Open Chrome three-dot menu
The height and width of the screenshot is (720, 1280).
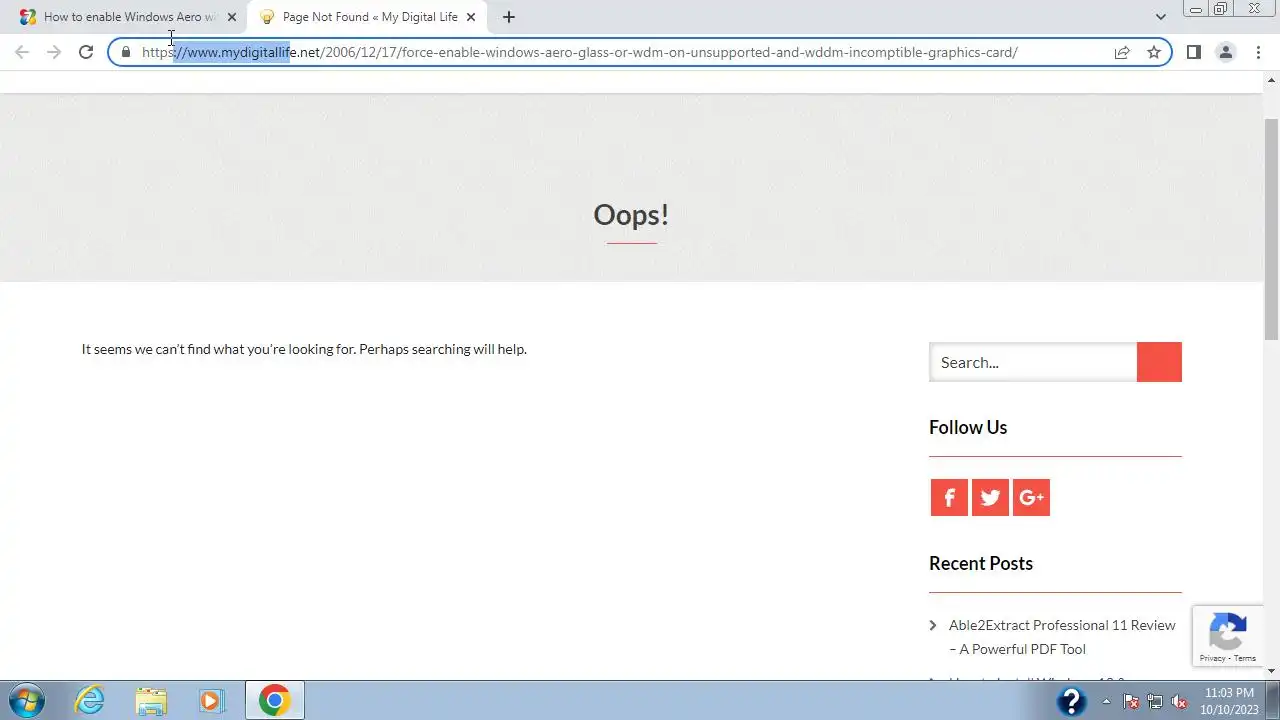pyautogui.click(x=1258, y=52)
